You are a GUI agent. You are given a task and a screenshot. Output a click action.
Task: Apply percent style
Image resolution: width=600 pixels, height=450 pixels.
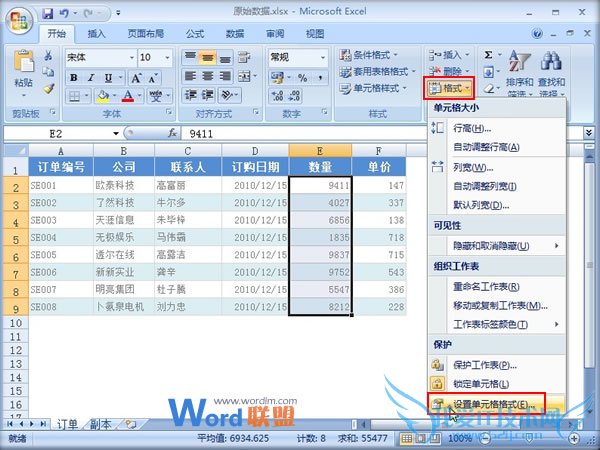[x=302, y=78]
